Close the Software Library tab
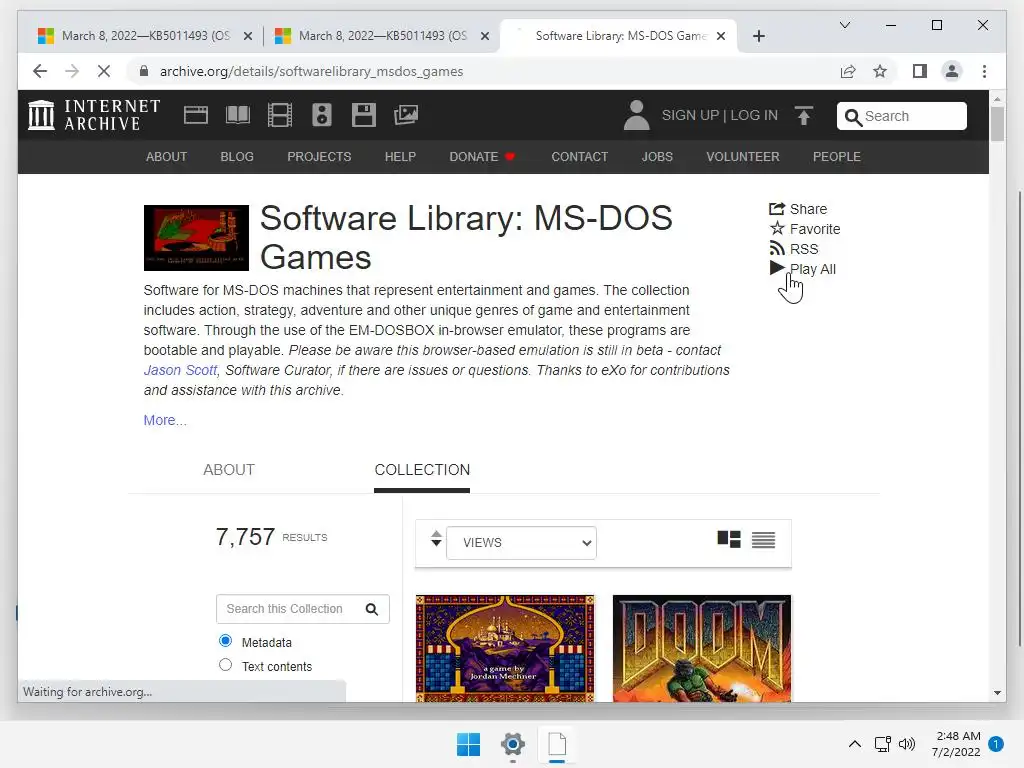 point(721,36)
